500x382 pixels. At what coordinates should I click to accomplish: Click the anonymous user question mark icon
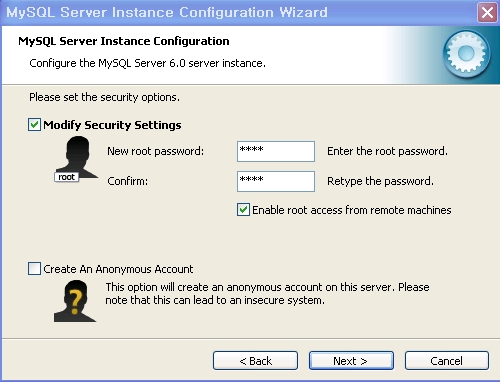point(75,301)
